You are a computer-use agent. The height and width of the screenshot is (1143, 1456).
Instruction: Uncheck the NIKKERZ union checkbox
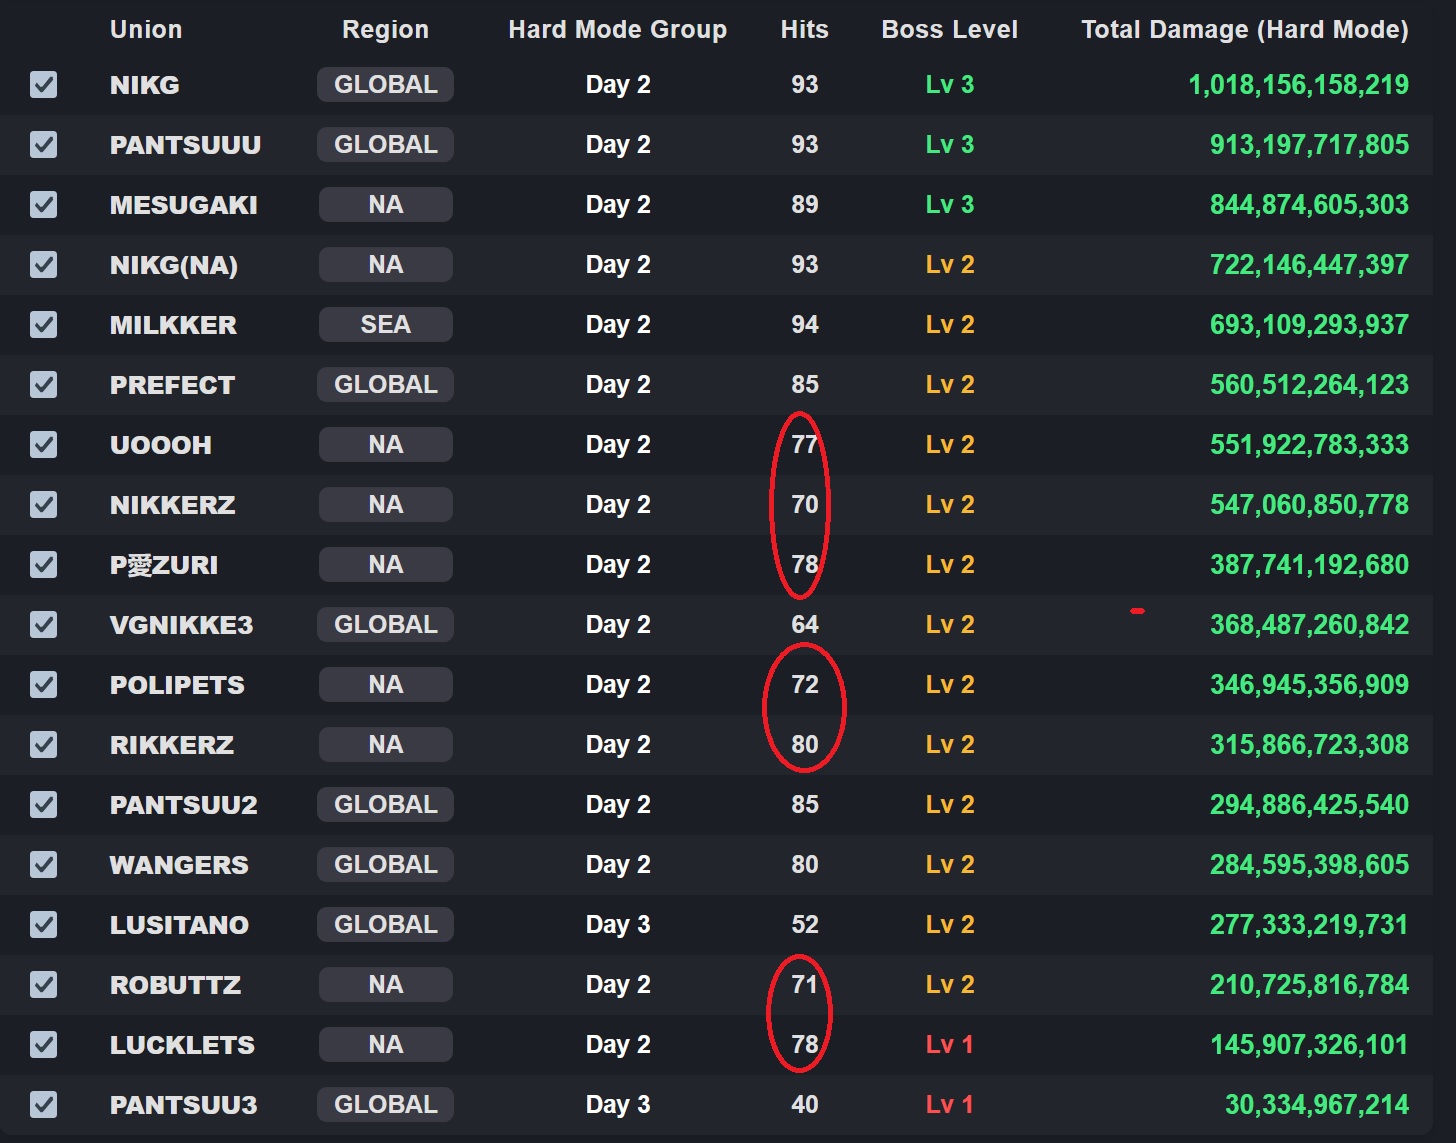point(43,505)
